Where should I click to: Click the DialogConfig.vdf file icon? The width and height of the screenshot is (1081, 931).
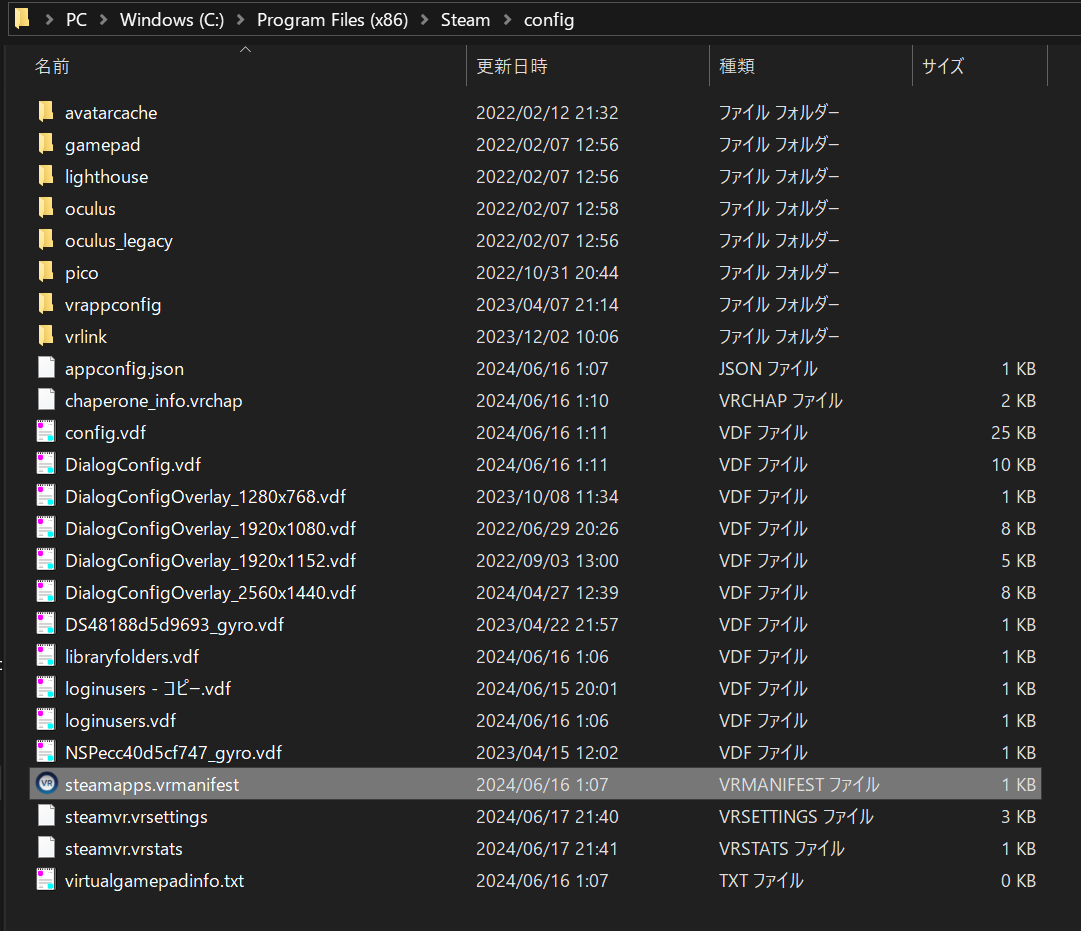pos(46,464)
